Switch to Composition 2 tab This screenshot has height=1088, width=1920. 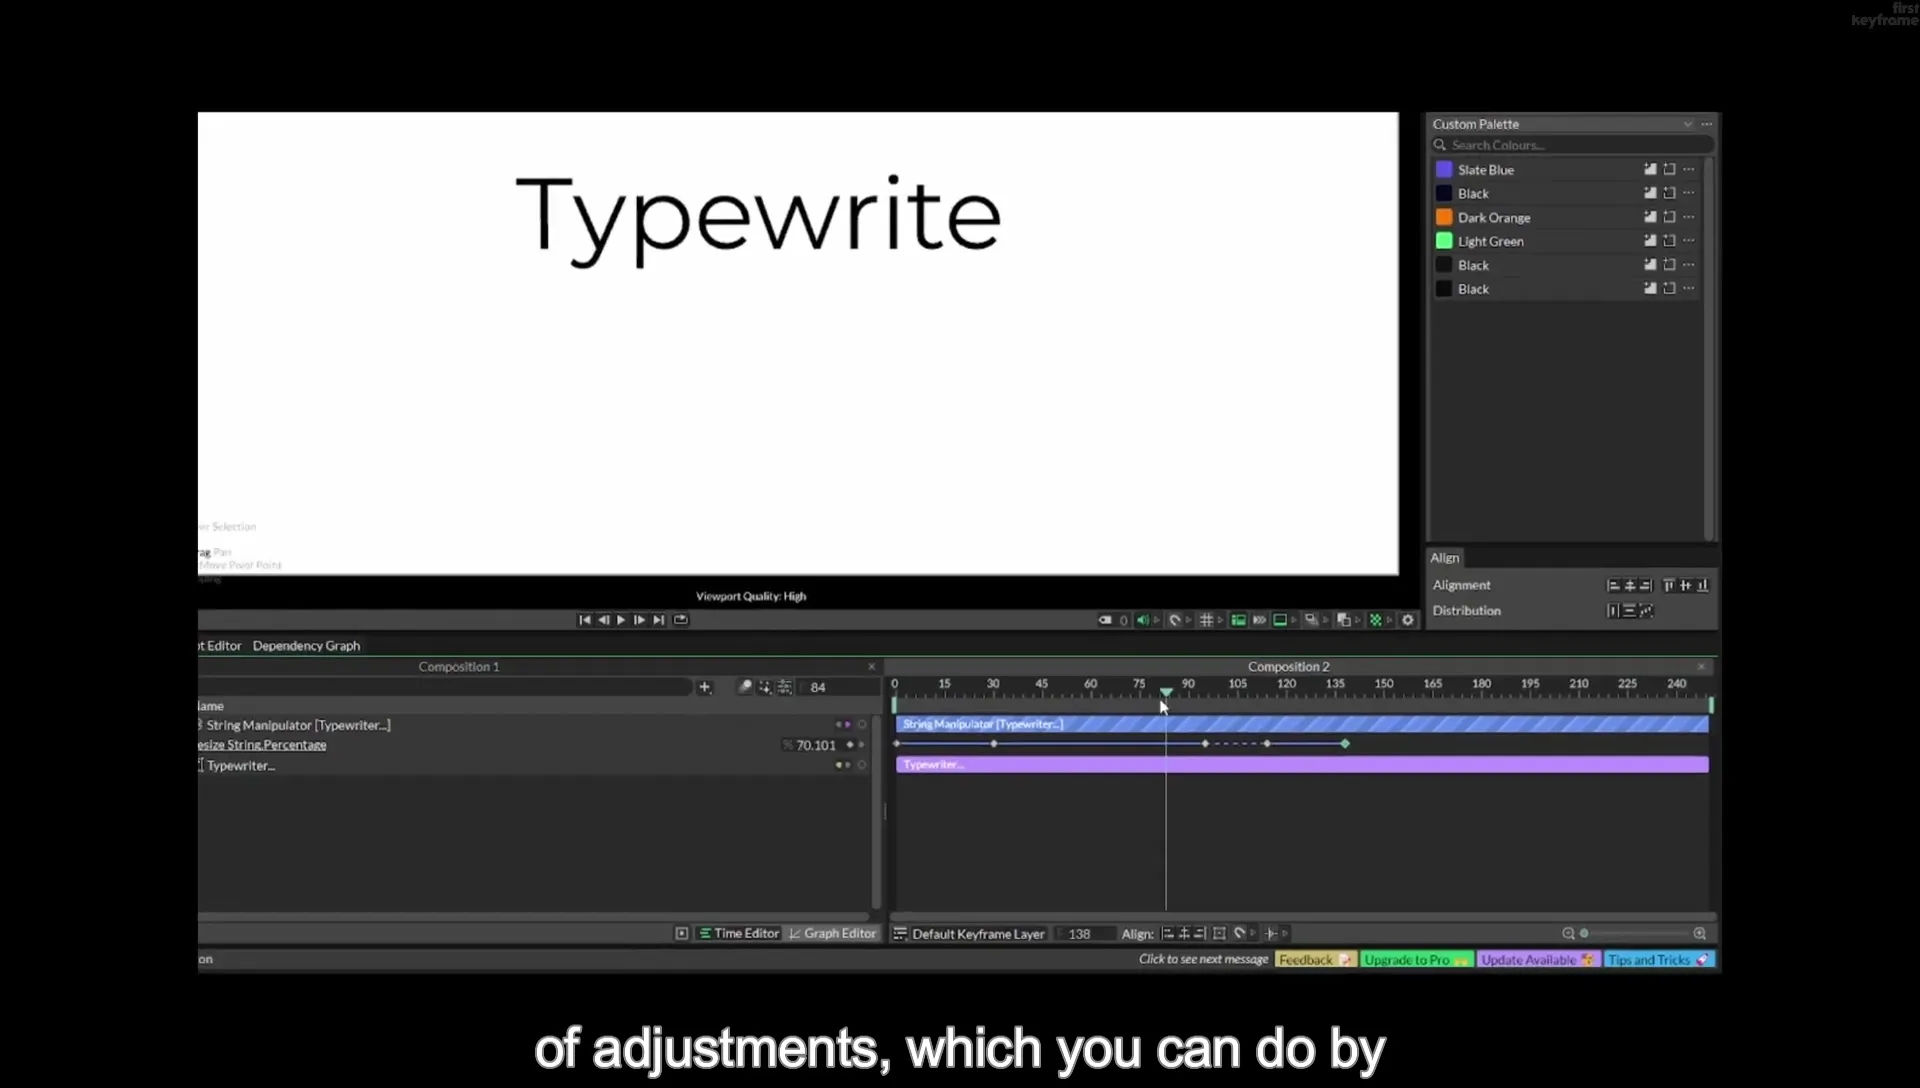point(1288,667)
